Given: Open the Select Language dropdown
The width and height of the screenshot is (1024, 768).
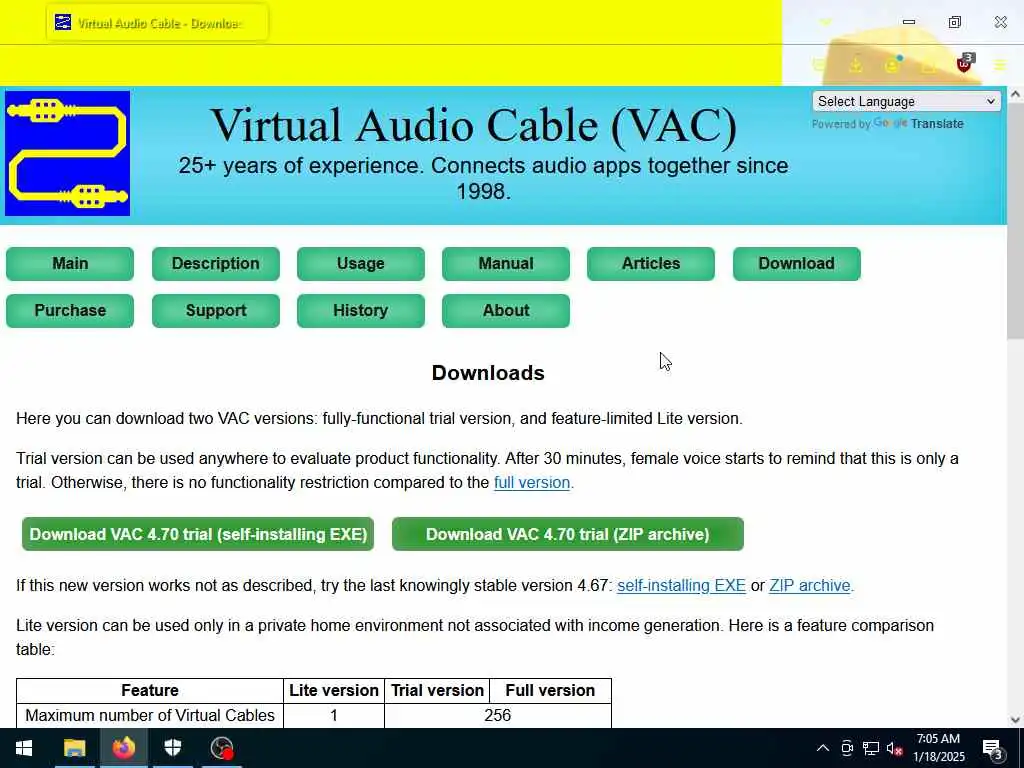Looking at the screenshot, I should [x=906, y=101].
